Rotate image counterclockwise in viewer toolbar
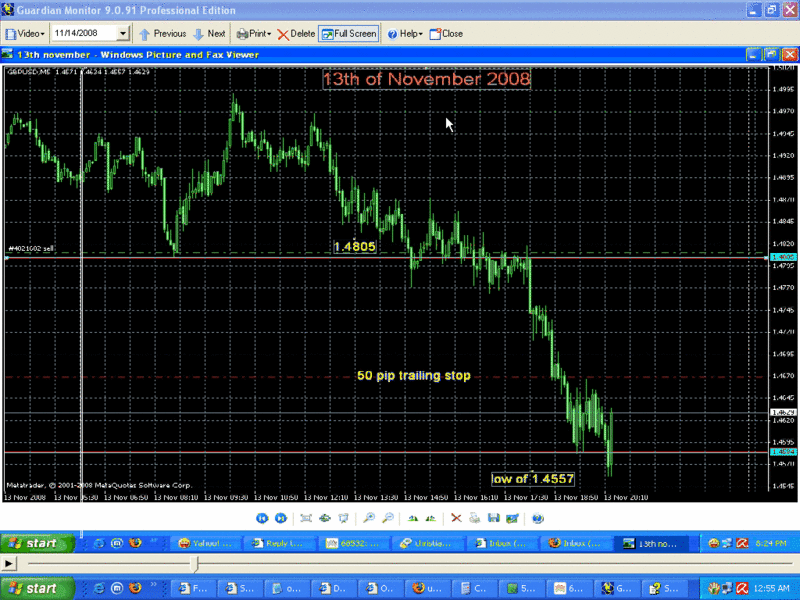This screenshot has height=600, width=800. [431, 518]
